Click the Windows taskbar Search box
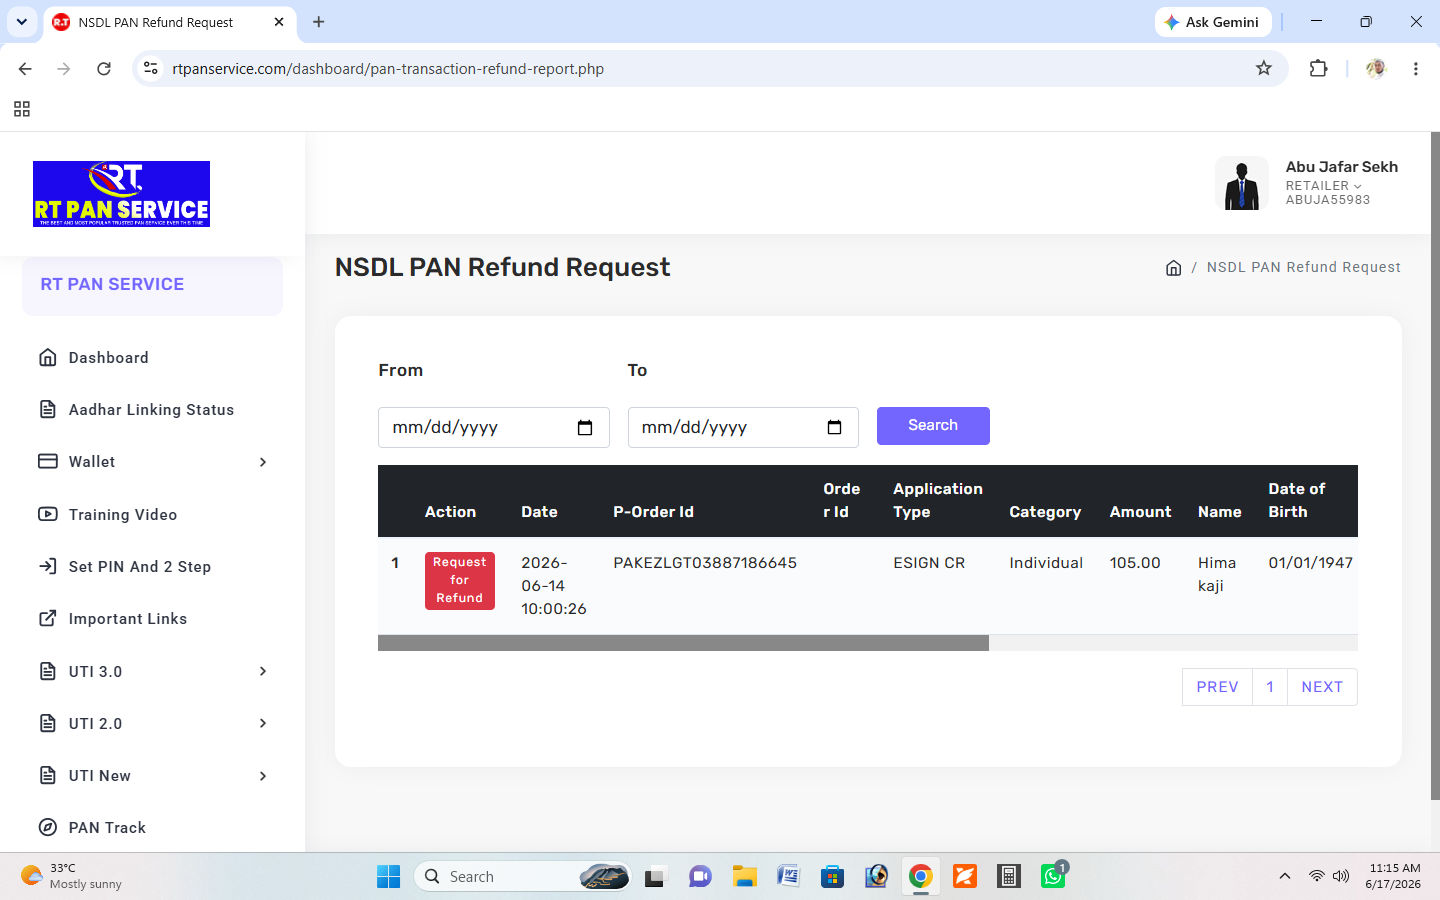Image resolution: width=1440 pixels, height=900 pixels. (x=522, y=877)
